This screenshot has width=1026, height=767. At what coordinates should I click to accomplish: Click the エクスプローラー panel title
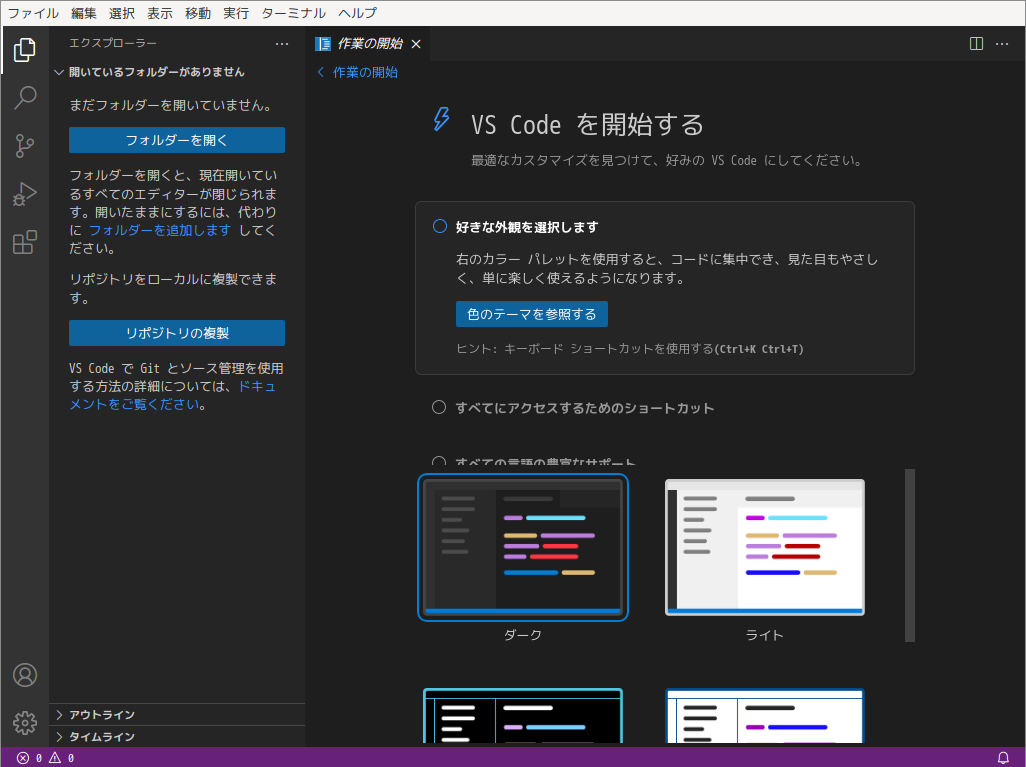[113, 43]
